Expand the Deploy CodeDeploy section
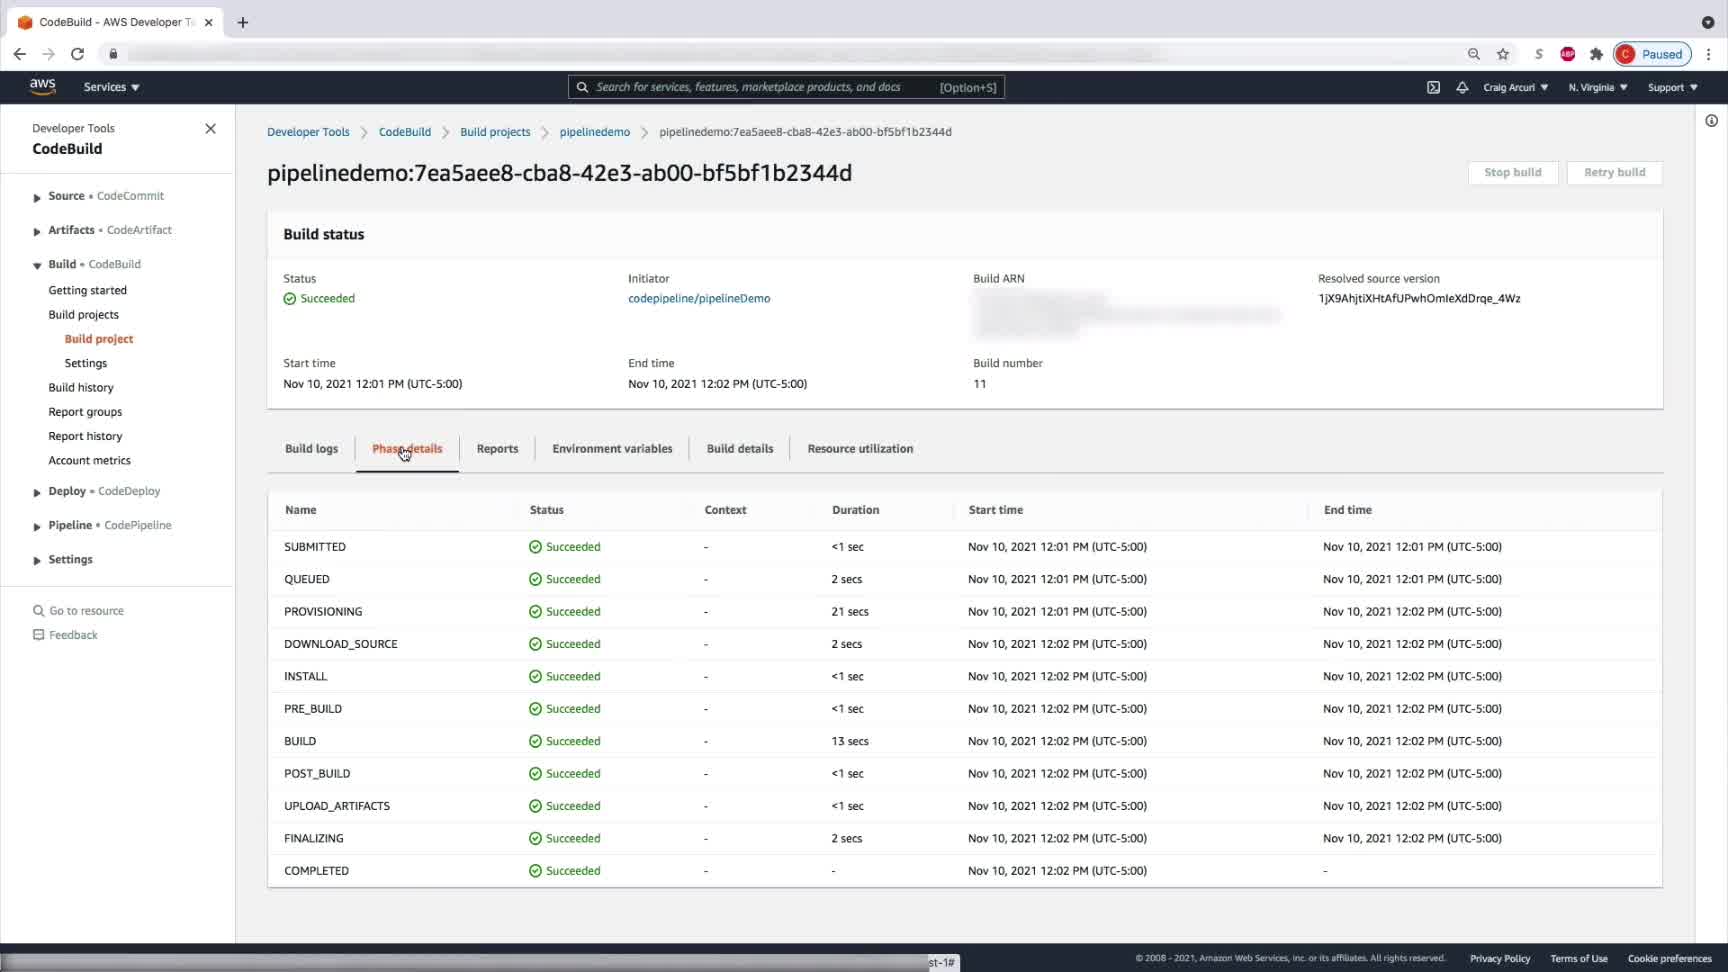This screenshot has height=972, width=1728. point(37,492)
